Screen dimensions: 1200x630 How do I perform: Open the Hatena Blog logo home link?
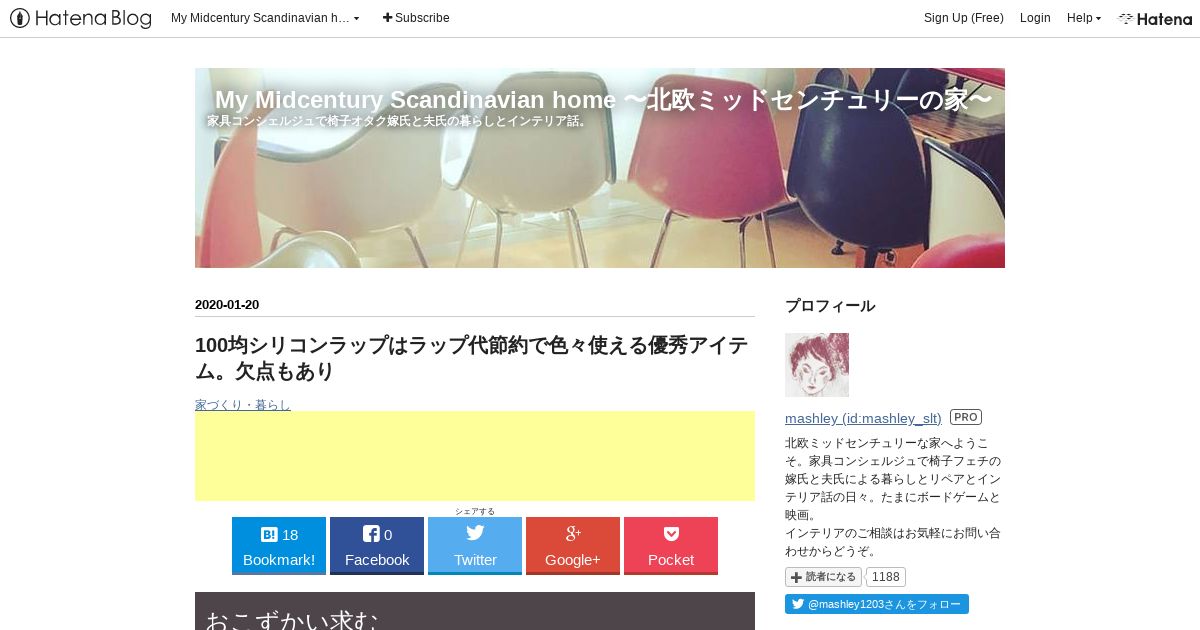tap(81, 18)
